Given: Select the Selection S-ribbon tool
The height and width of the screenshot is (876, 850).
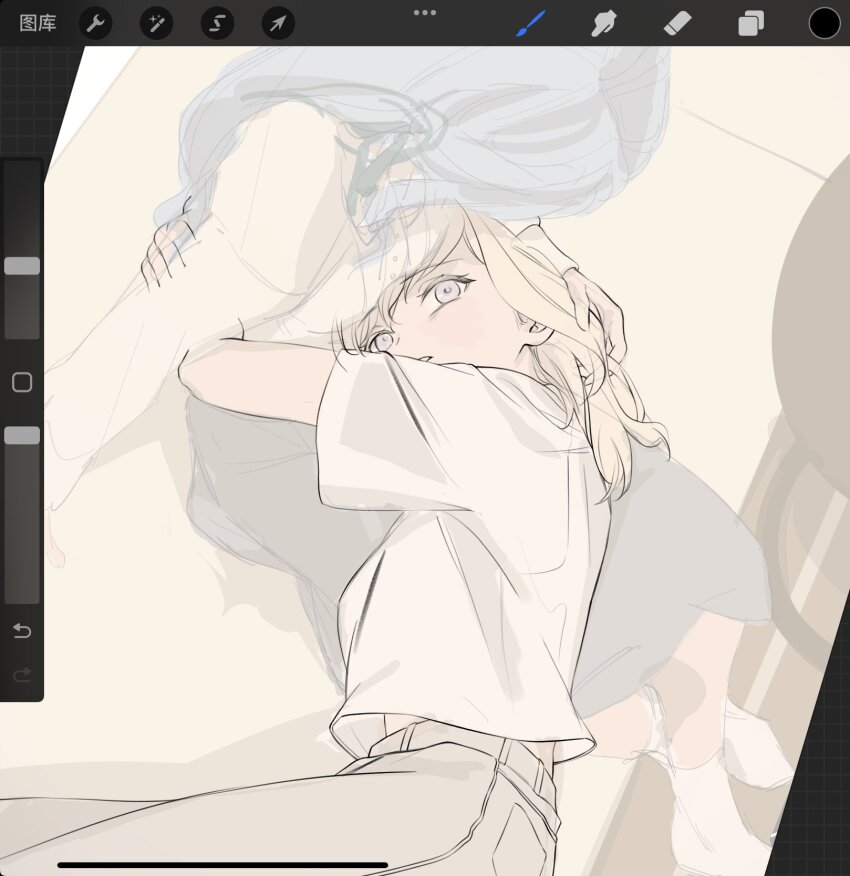Looking at the screenshot, I should 217,23.
